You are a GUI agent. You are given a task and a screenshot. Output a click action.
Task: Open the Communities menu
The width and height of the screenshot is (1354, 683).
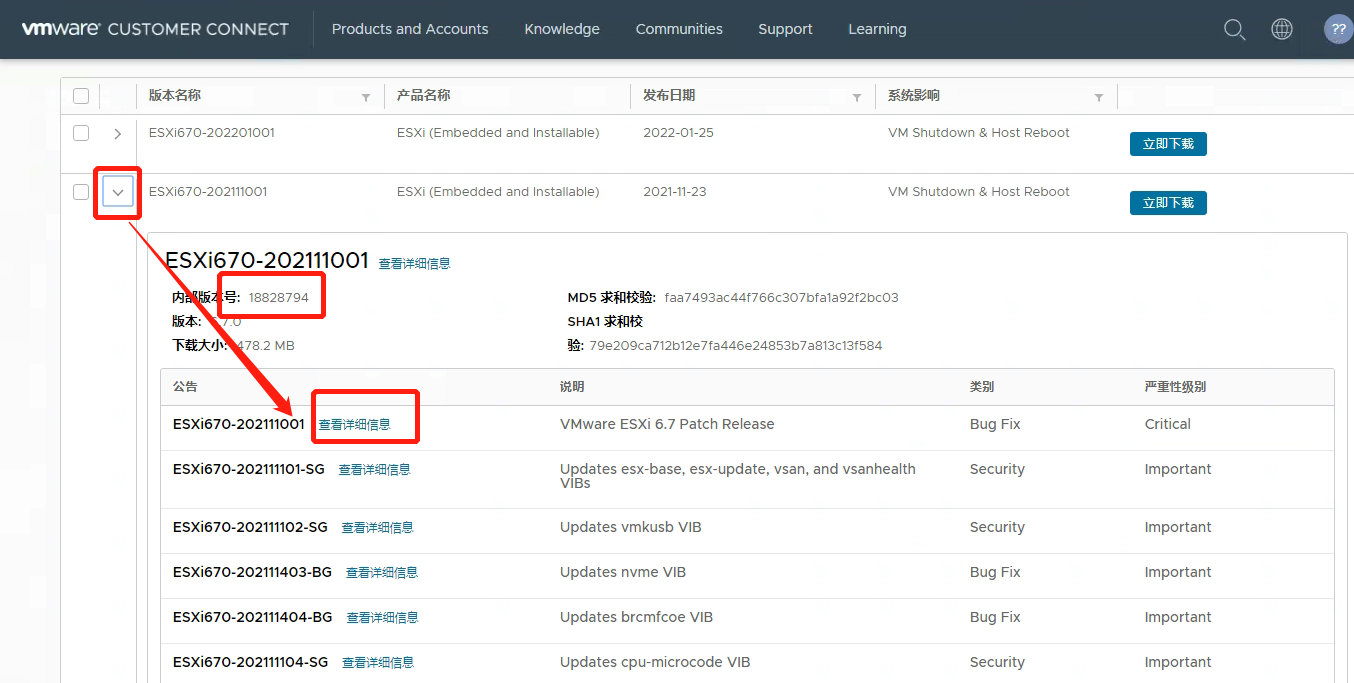pyautogui.click(x=679, y=29)
